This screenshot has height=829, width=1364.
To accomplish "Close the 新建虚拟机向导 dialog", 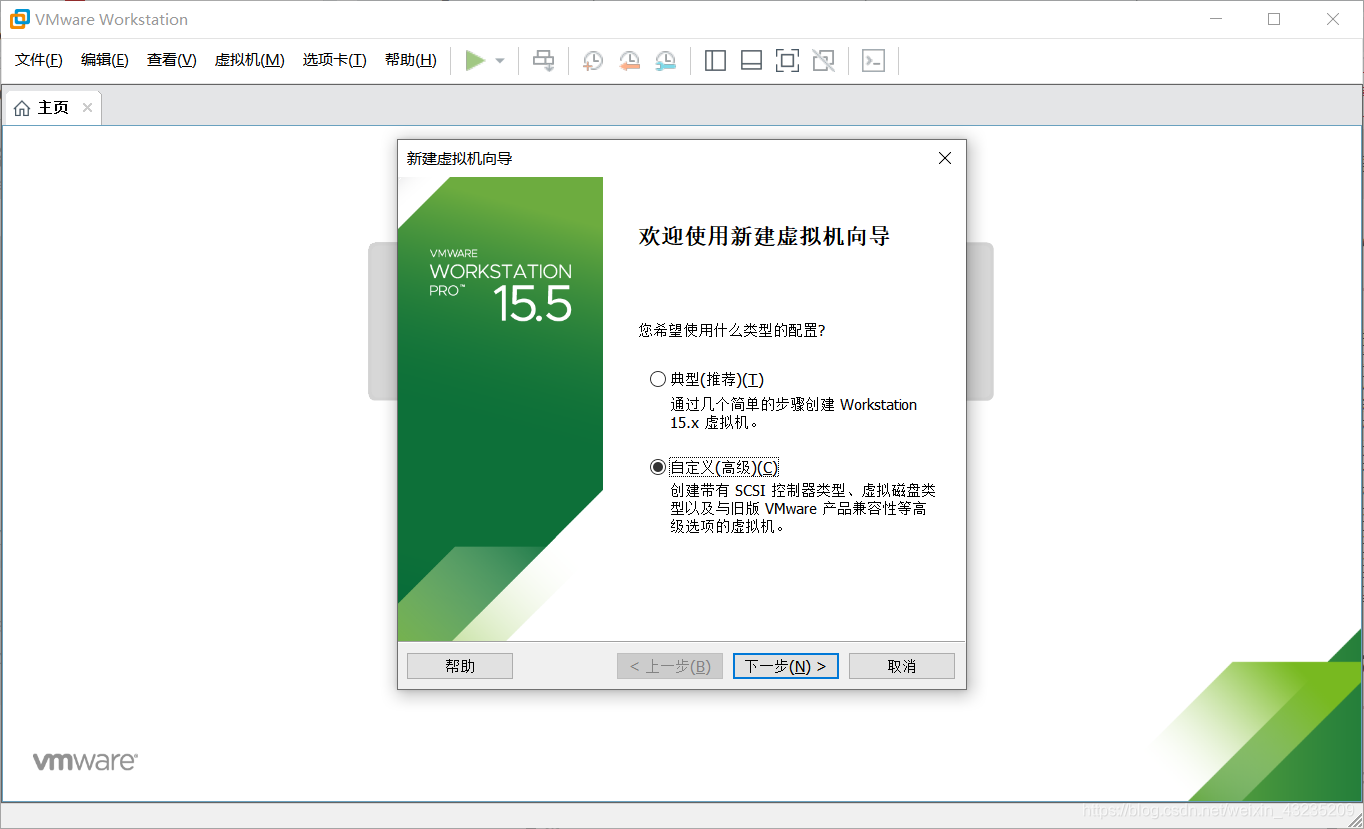I will point(945,158).
